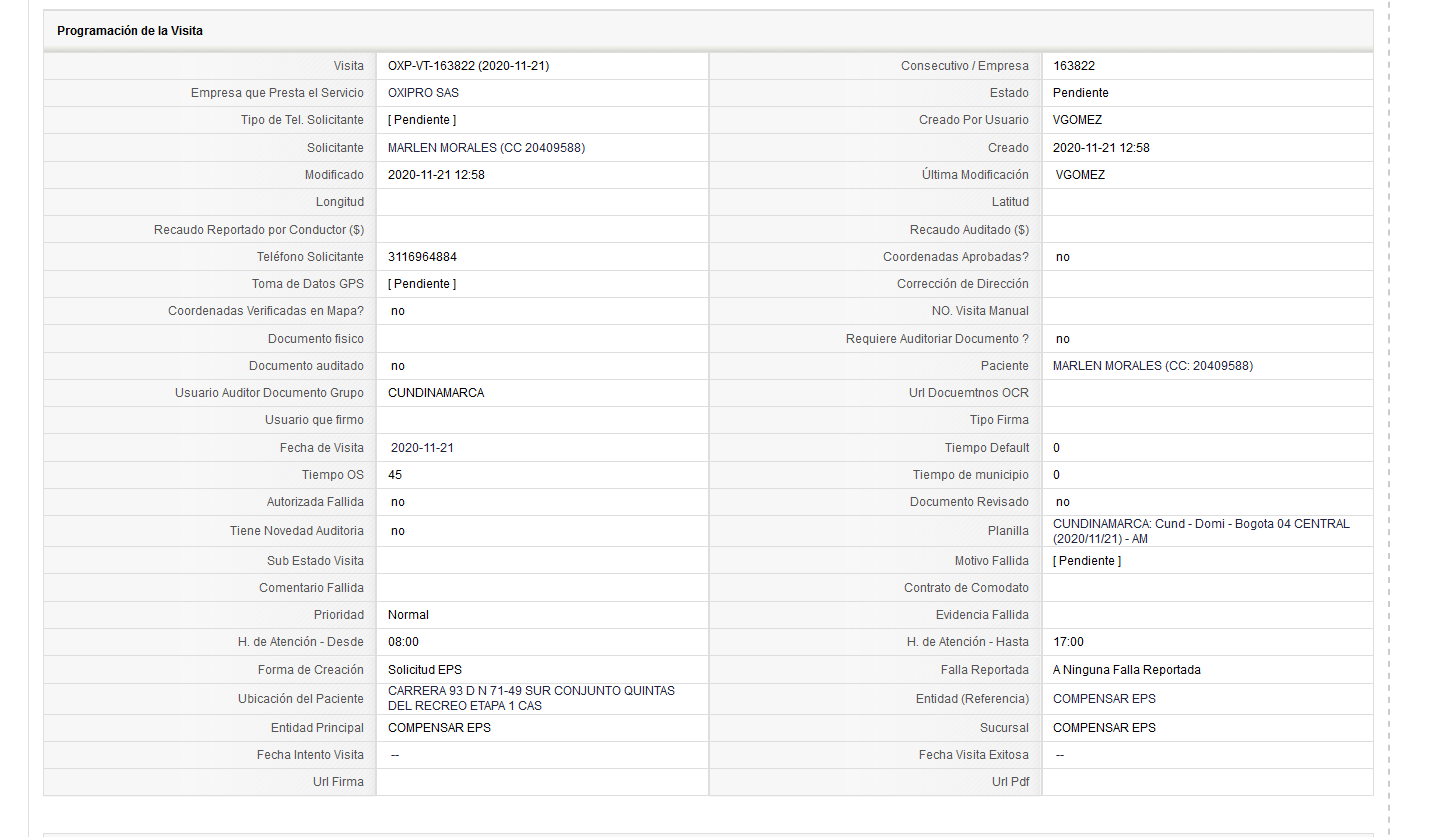Screen dimensions: 1429x837
Task: Click the Consecutivo / Empresa value 163822
Action: (x=1074, y=66)
